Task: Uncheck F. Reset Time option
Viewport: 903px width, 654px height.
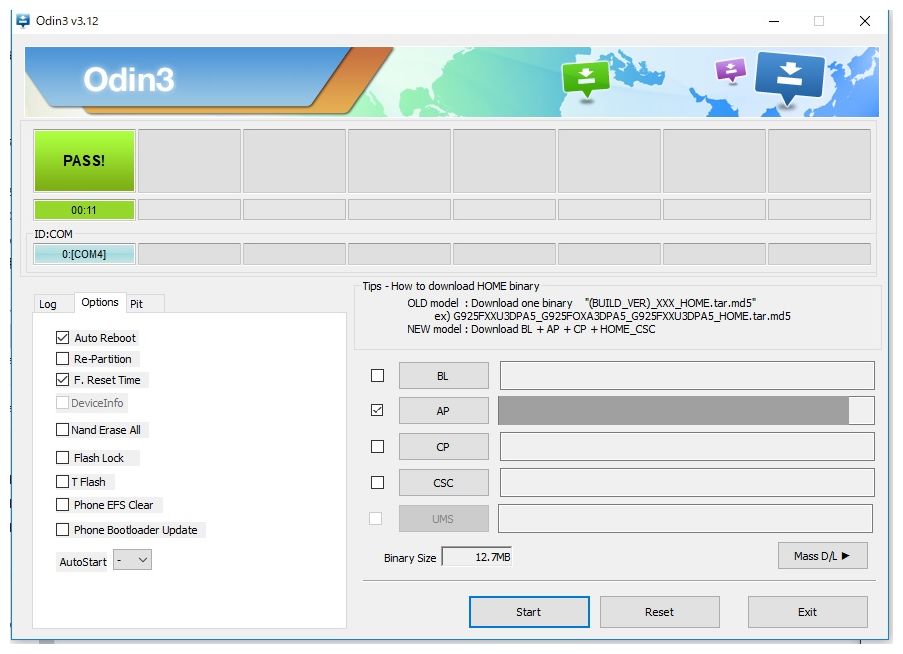Action: (x=62, y=380)
